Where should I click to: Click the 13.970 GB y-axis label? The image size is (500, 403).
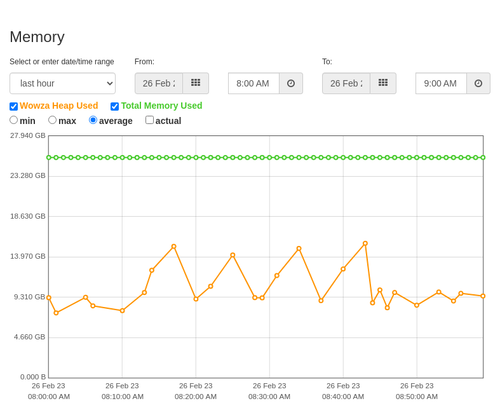click(x=28, y=256)
